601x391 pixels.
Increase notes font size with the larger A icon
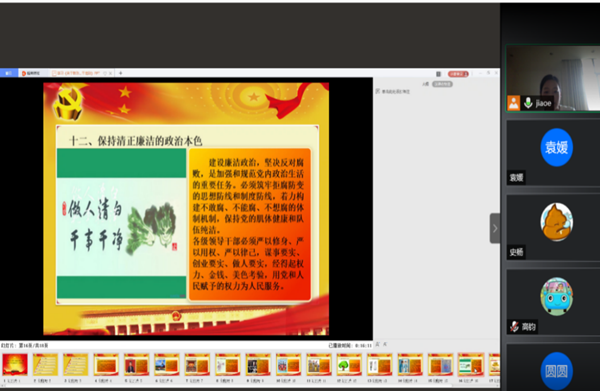[x=378, y=345]
